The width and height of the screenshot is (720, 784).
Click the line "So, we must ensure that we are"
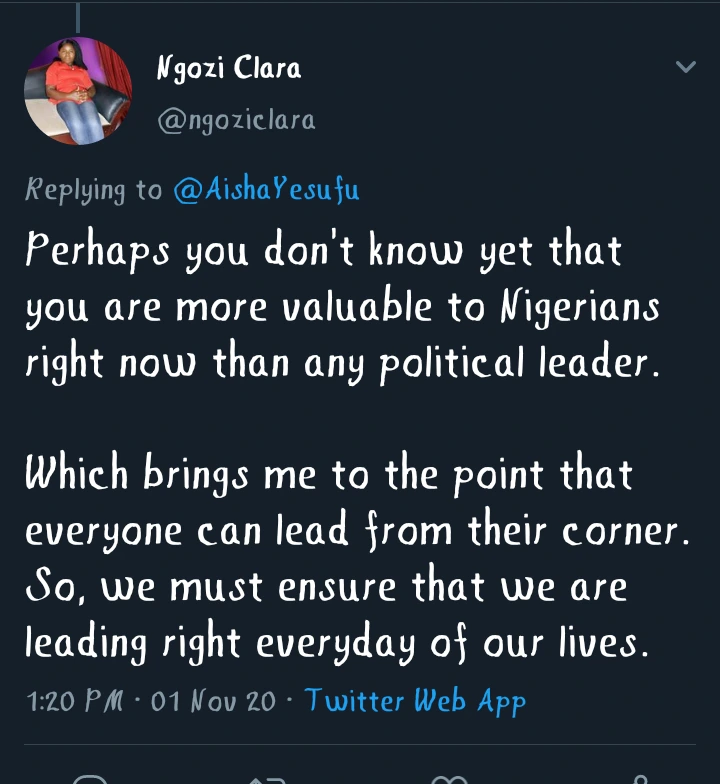(326, 586)
